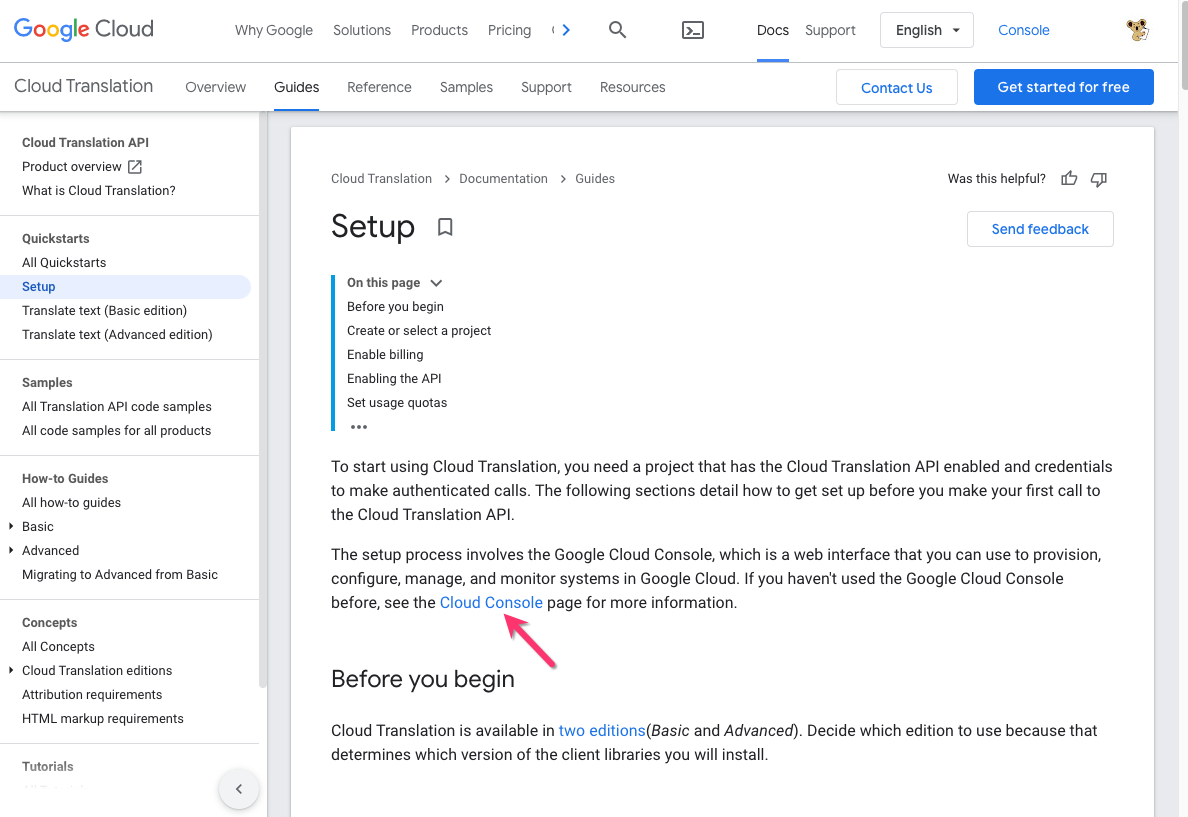This screenshot has height=817, width=1188.
Task: Switch to the Docs tab
Action: (773, 30)
